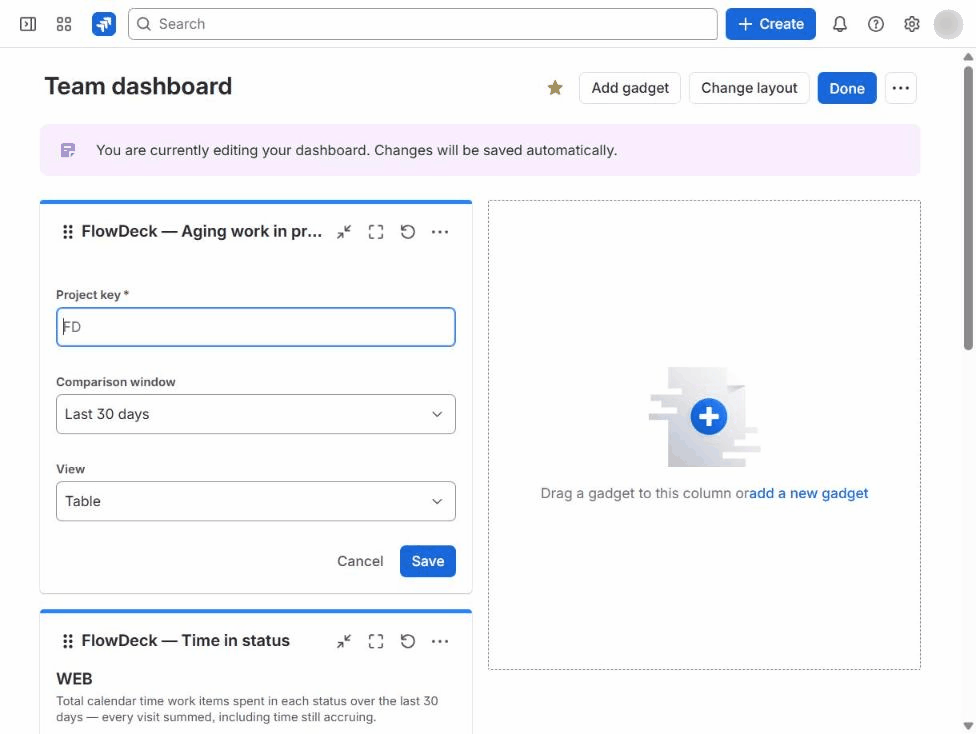Click the FlowDeck — Time in status title
The image size is (976, 734).
(185, 641)
